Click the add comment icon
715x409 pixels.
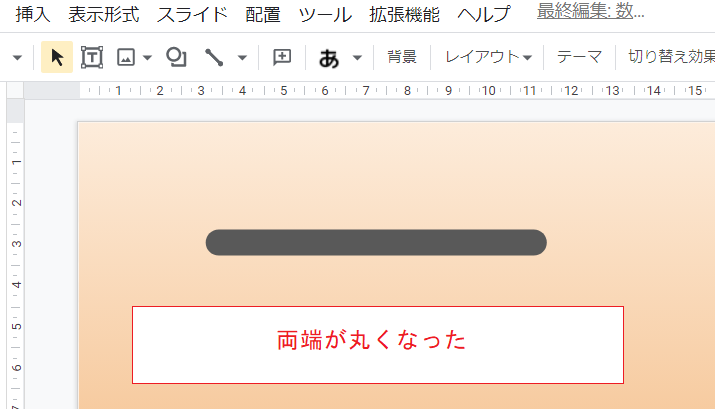pos(282,57)
